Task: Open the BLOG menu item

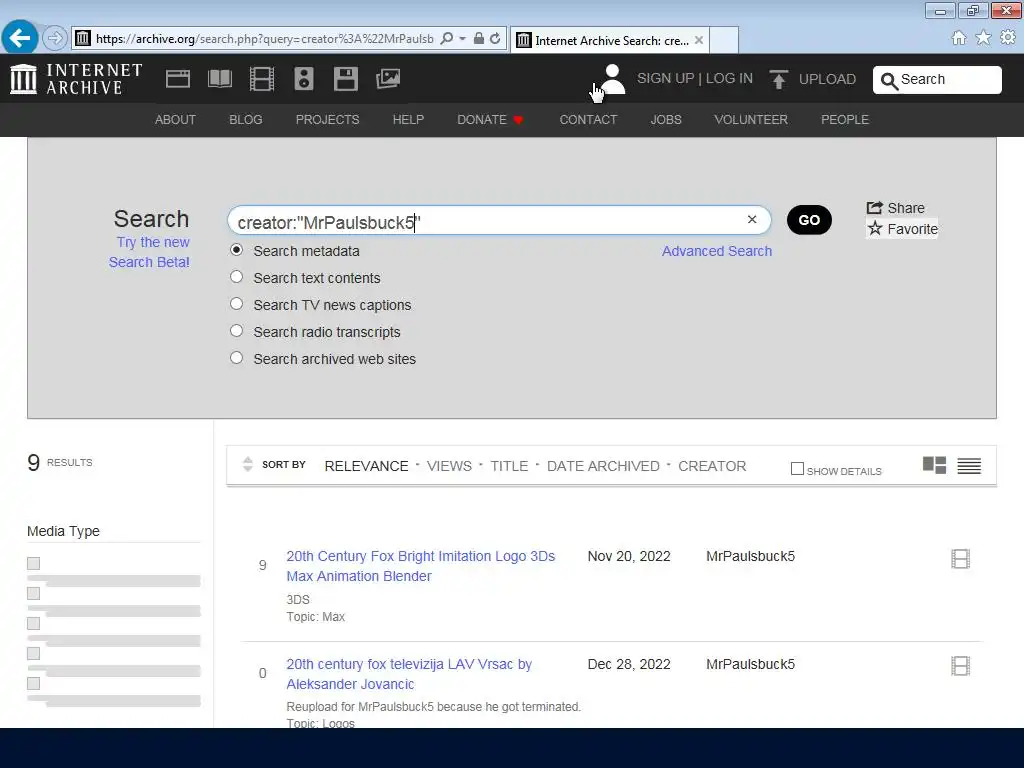Action: coord(246,120)
